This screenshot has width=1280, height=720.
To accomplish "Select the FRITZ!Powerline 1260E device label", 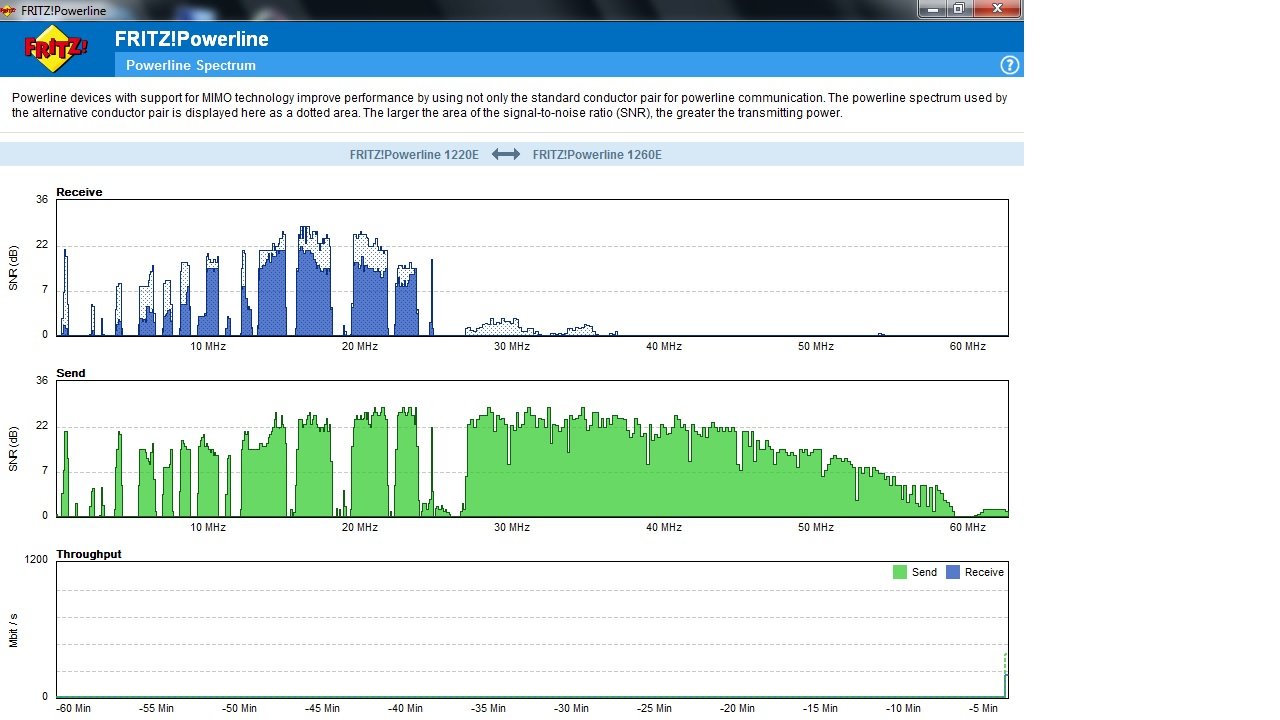I will [597, 155].
